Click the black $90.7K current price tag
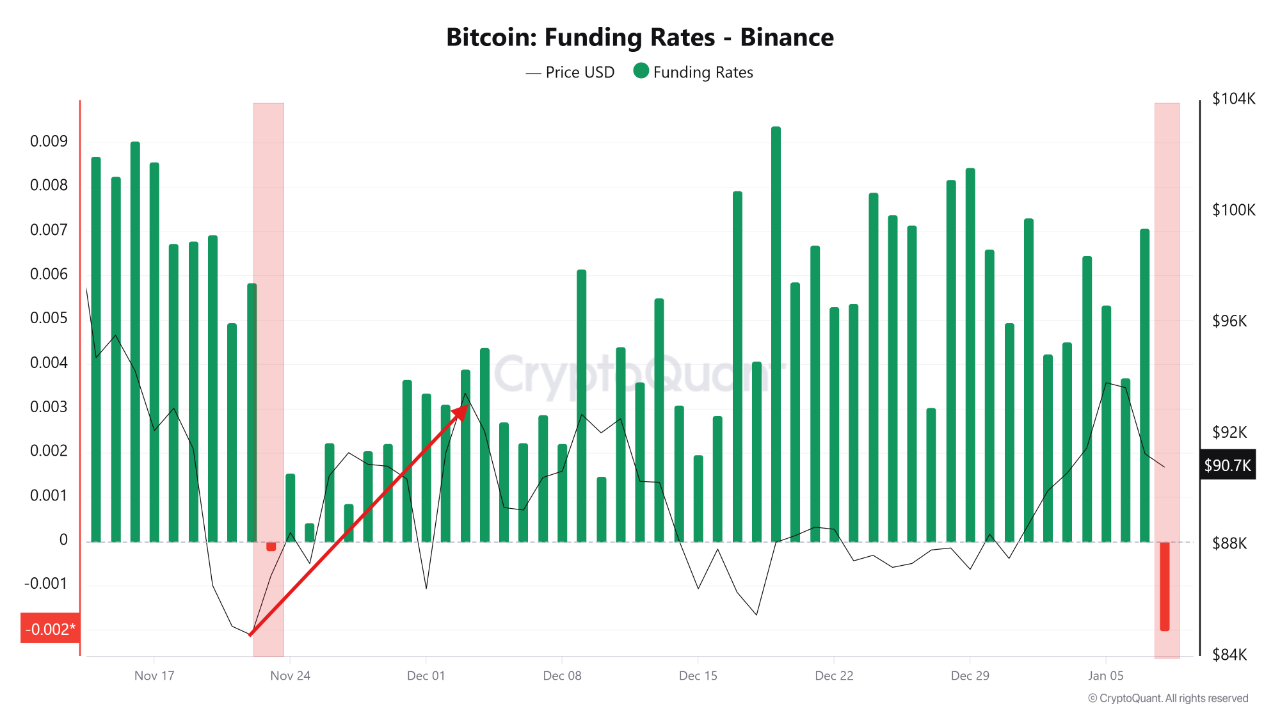The image size is (1280, 720). pyautogui.click(x=1227, y=465)
